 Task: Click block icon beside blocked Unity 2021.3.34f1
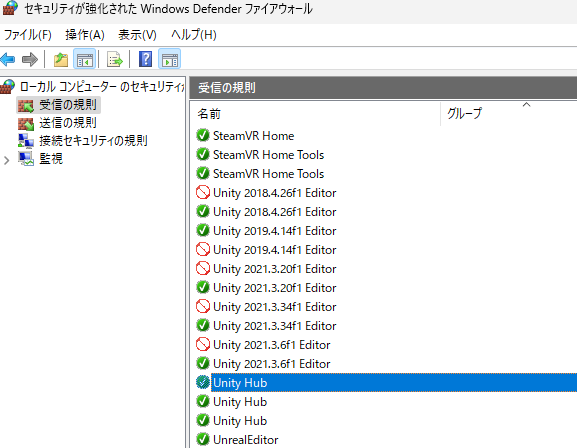click(x=203, y=307)
